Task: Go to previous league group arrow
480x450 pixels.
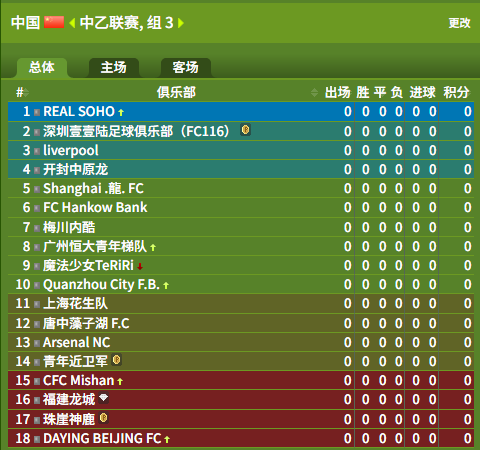Action: coord(72,23)
